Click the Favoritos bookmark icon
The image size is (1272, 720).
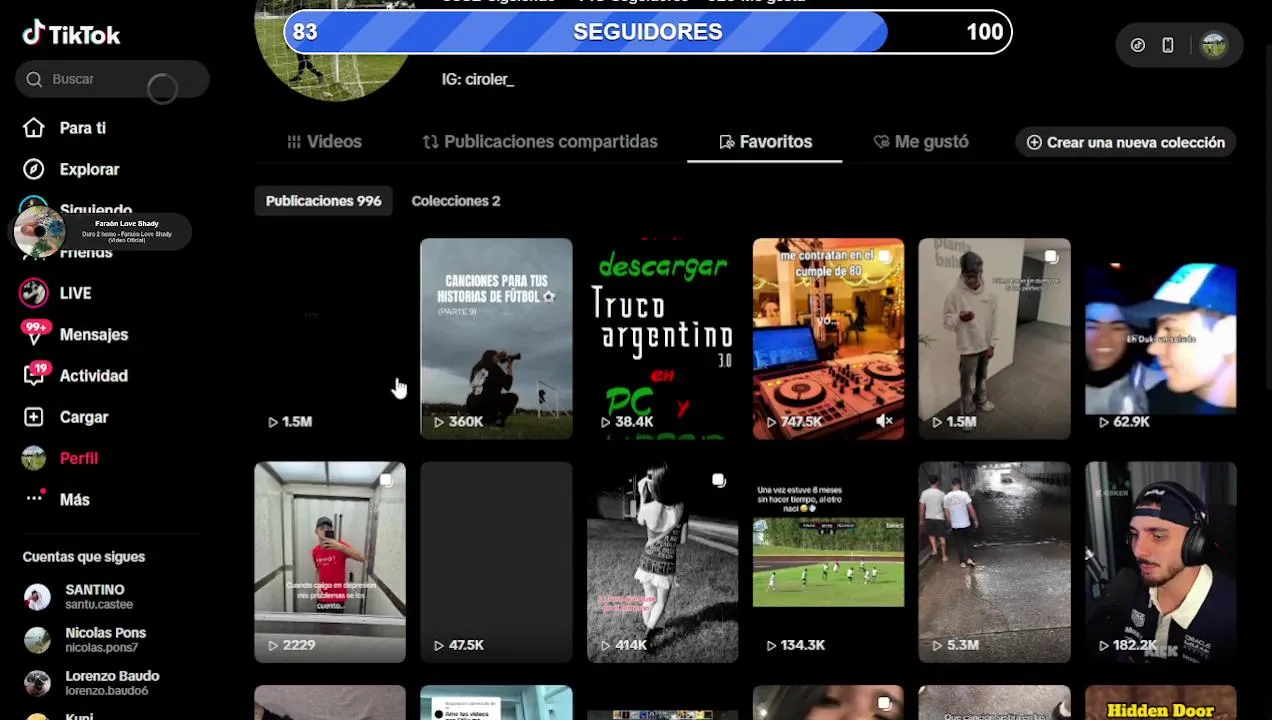(x=727, y=142)
